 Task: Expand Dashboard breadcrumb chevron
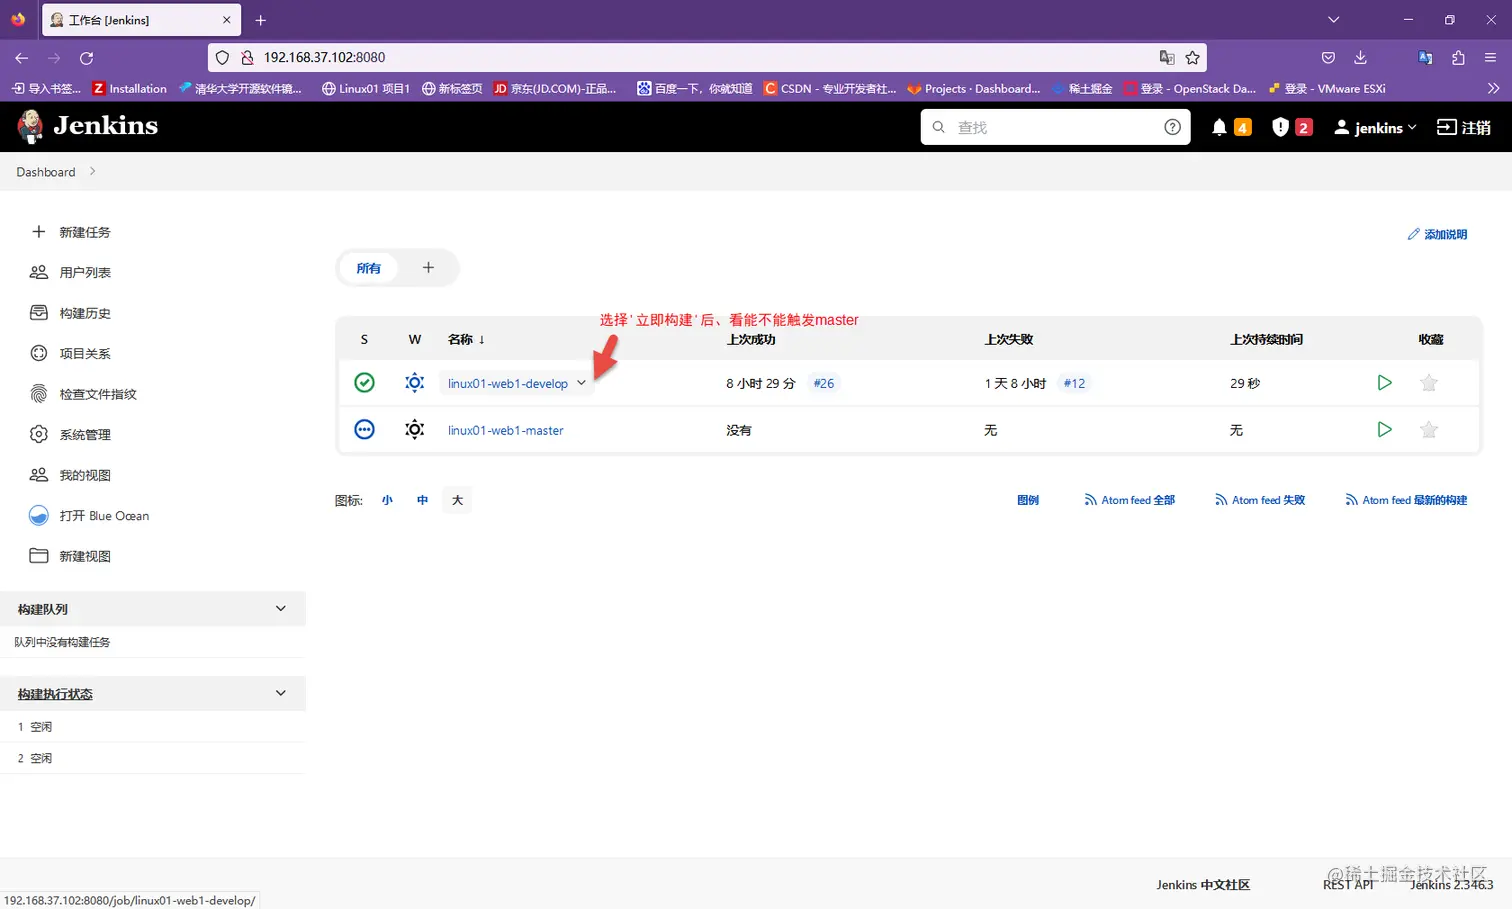click(93, 171)
